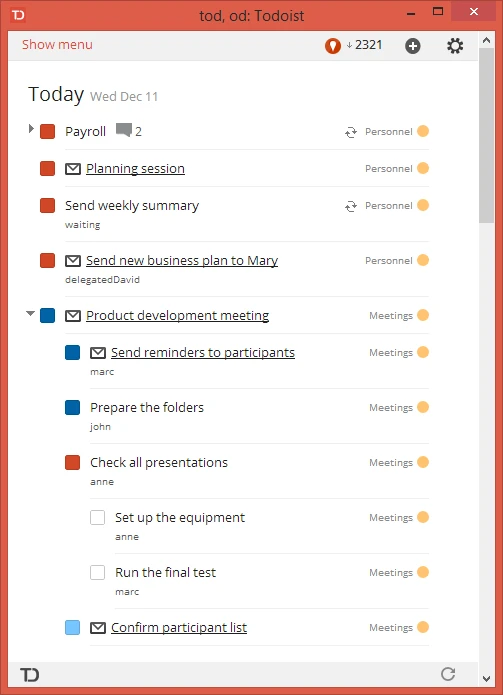Open Send new business plan to Mary link

click(182, 261)
